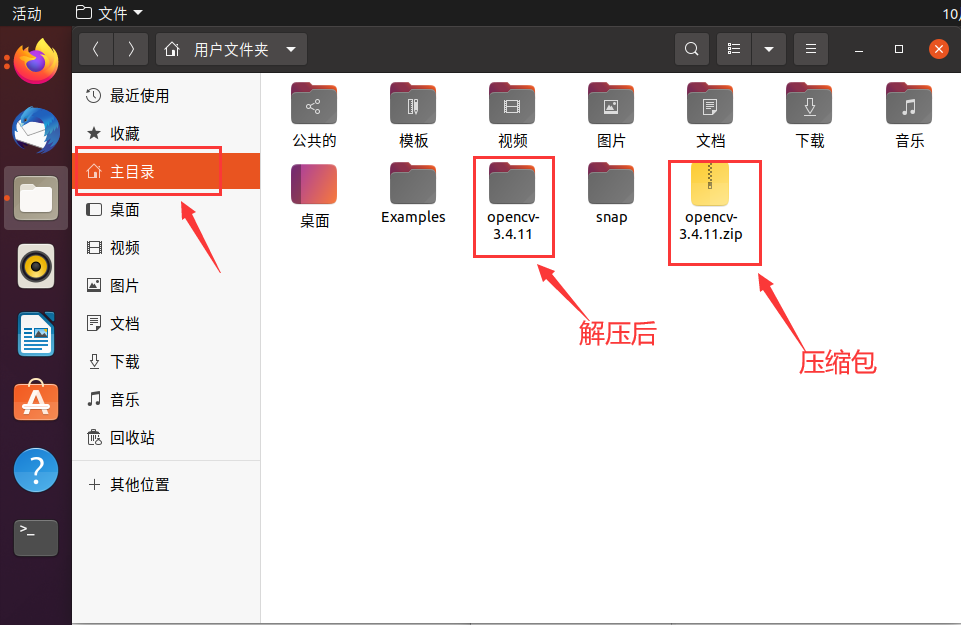Click the back navigation arrow
The width and height of the screenshot is (961, 625).
(x=96, y=48)
